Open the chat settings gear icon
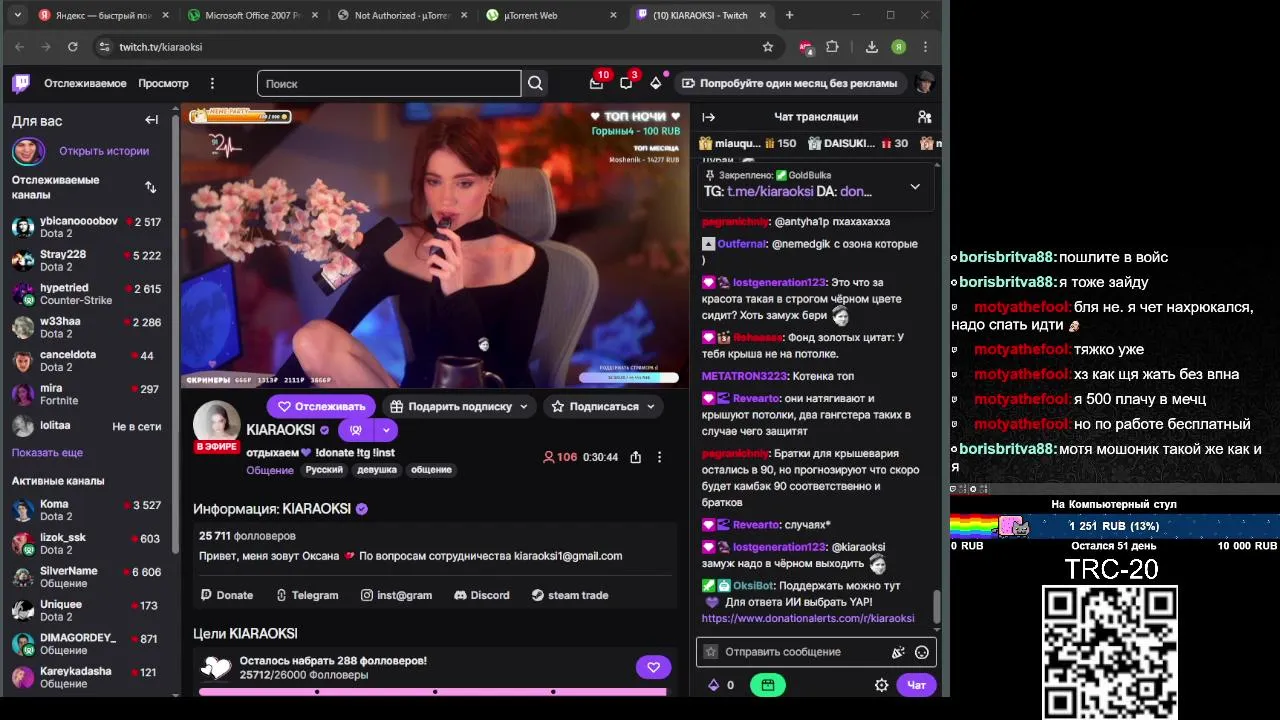The image size is (1280, 720). (881, 685)
